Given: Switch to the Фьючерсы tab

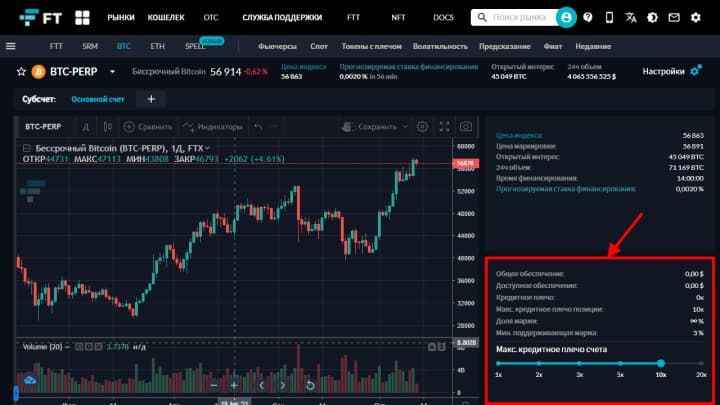Looking at the screenshot, I should pyautogui.click(x=277, y=46).
